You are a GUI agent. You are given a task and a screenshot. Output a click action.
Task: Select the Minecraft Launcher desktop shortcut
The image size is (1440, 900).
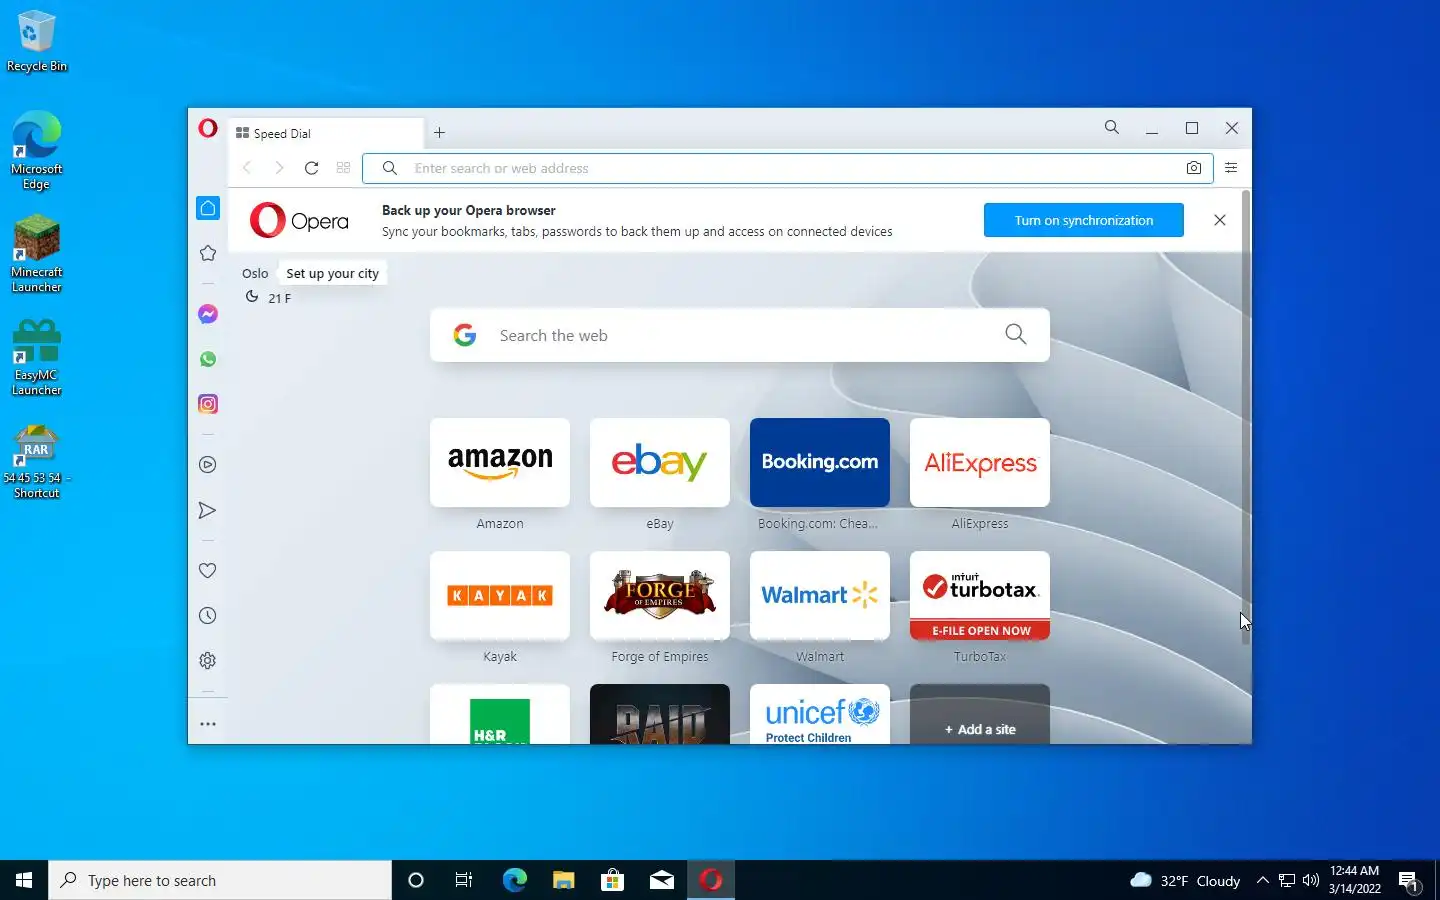pyautogui.click(x=37, y=254)
